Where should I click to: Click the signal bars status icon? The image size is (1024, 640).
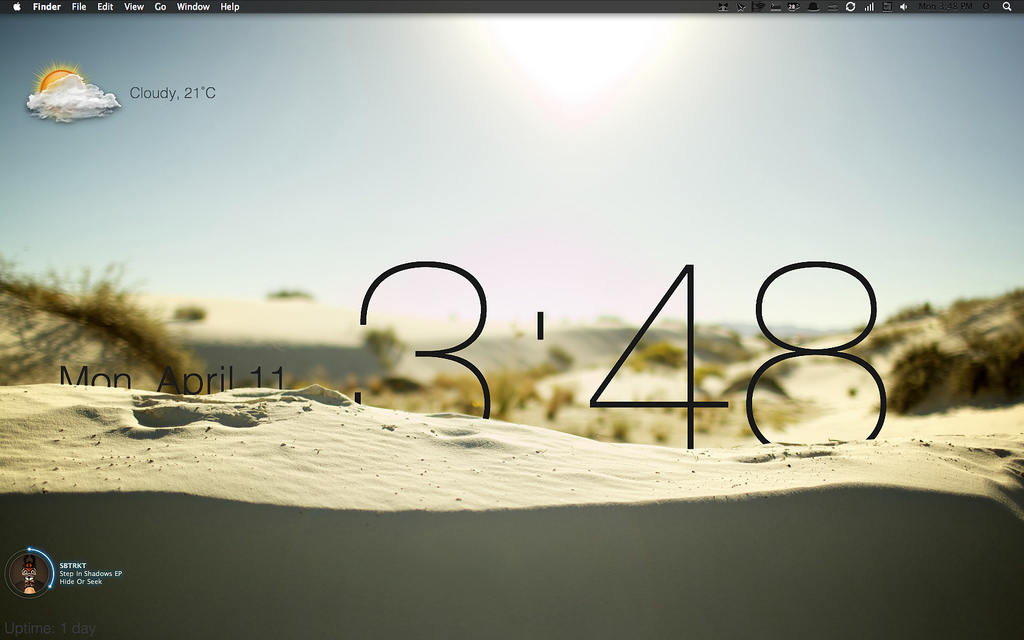click(x=869, y=7)
